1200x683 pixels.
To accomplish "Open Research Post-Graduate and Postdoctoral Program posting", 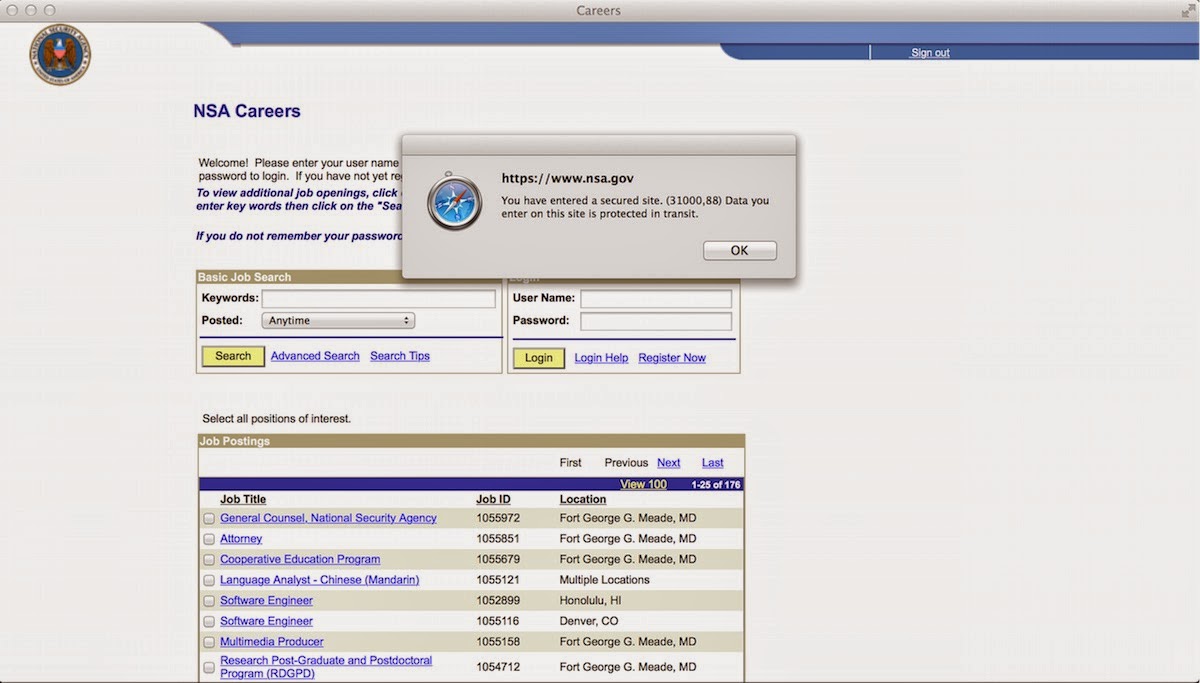I will (326, 667).
